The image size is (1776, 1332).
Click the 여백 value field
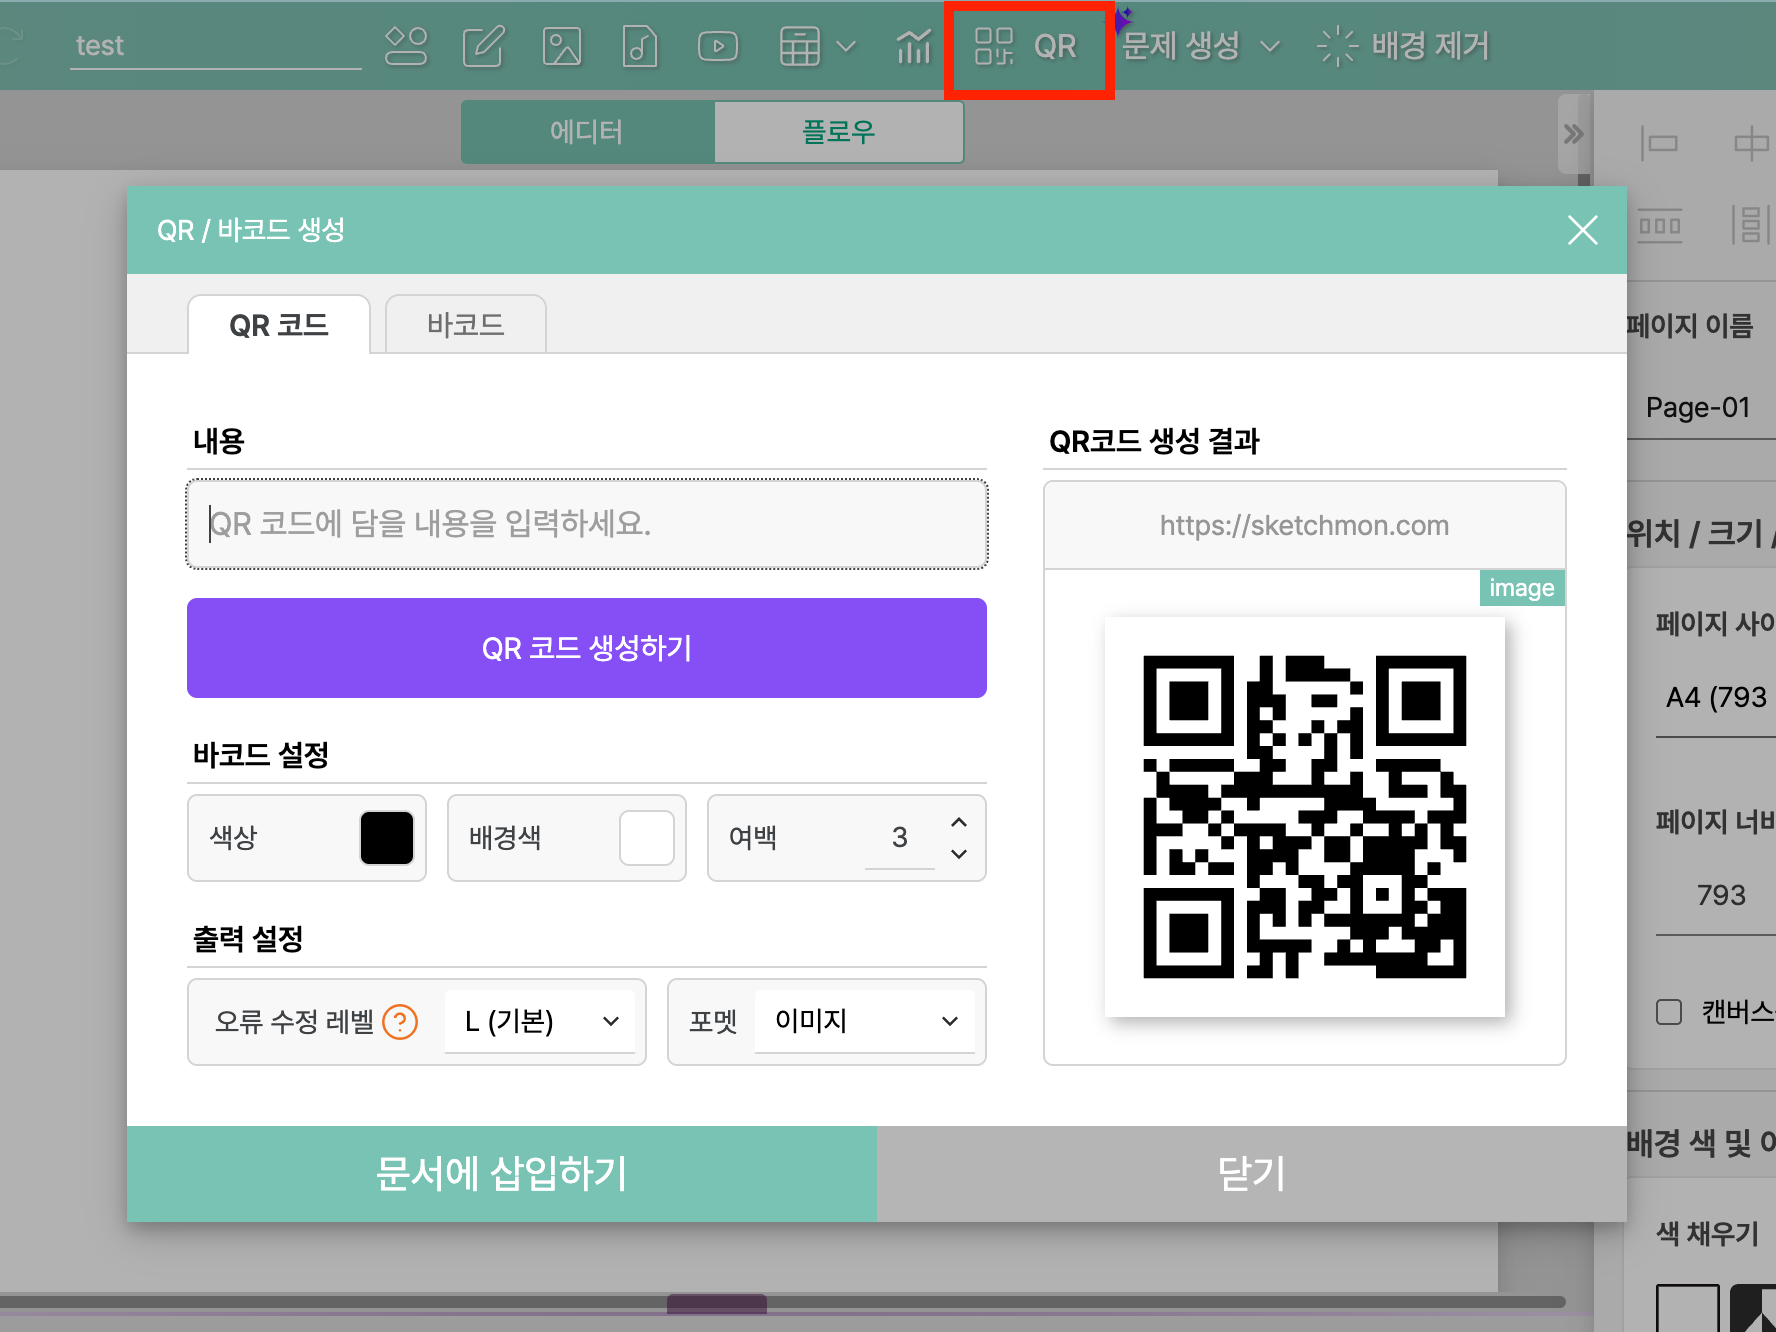pyautogui.click(x=899, y=838)
